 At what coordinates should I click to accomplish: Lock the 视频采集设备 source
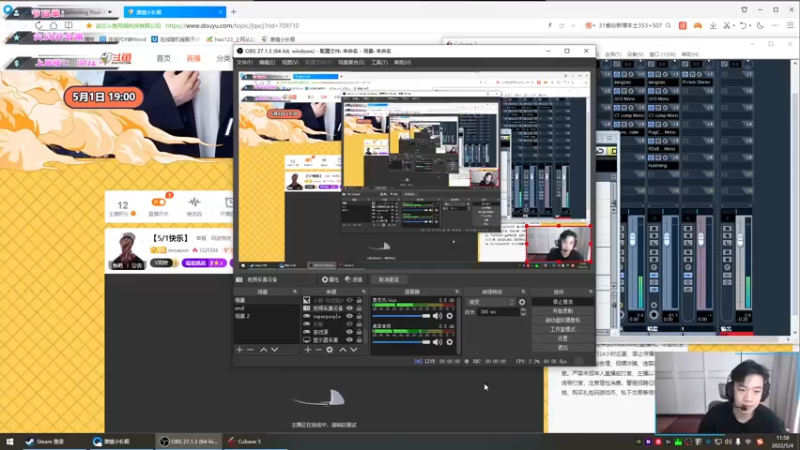[x=359, y=308]
